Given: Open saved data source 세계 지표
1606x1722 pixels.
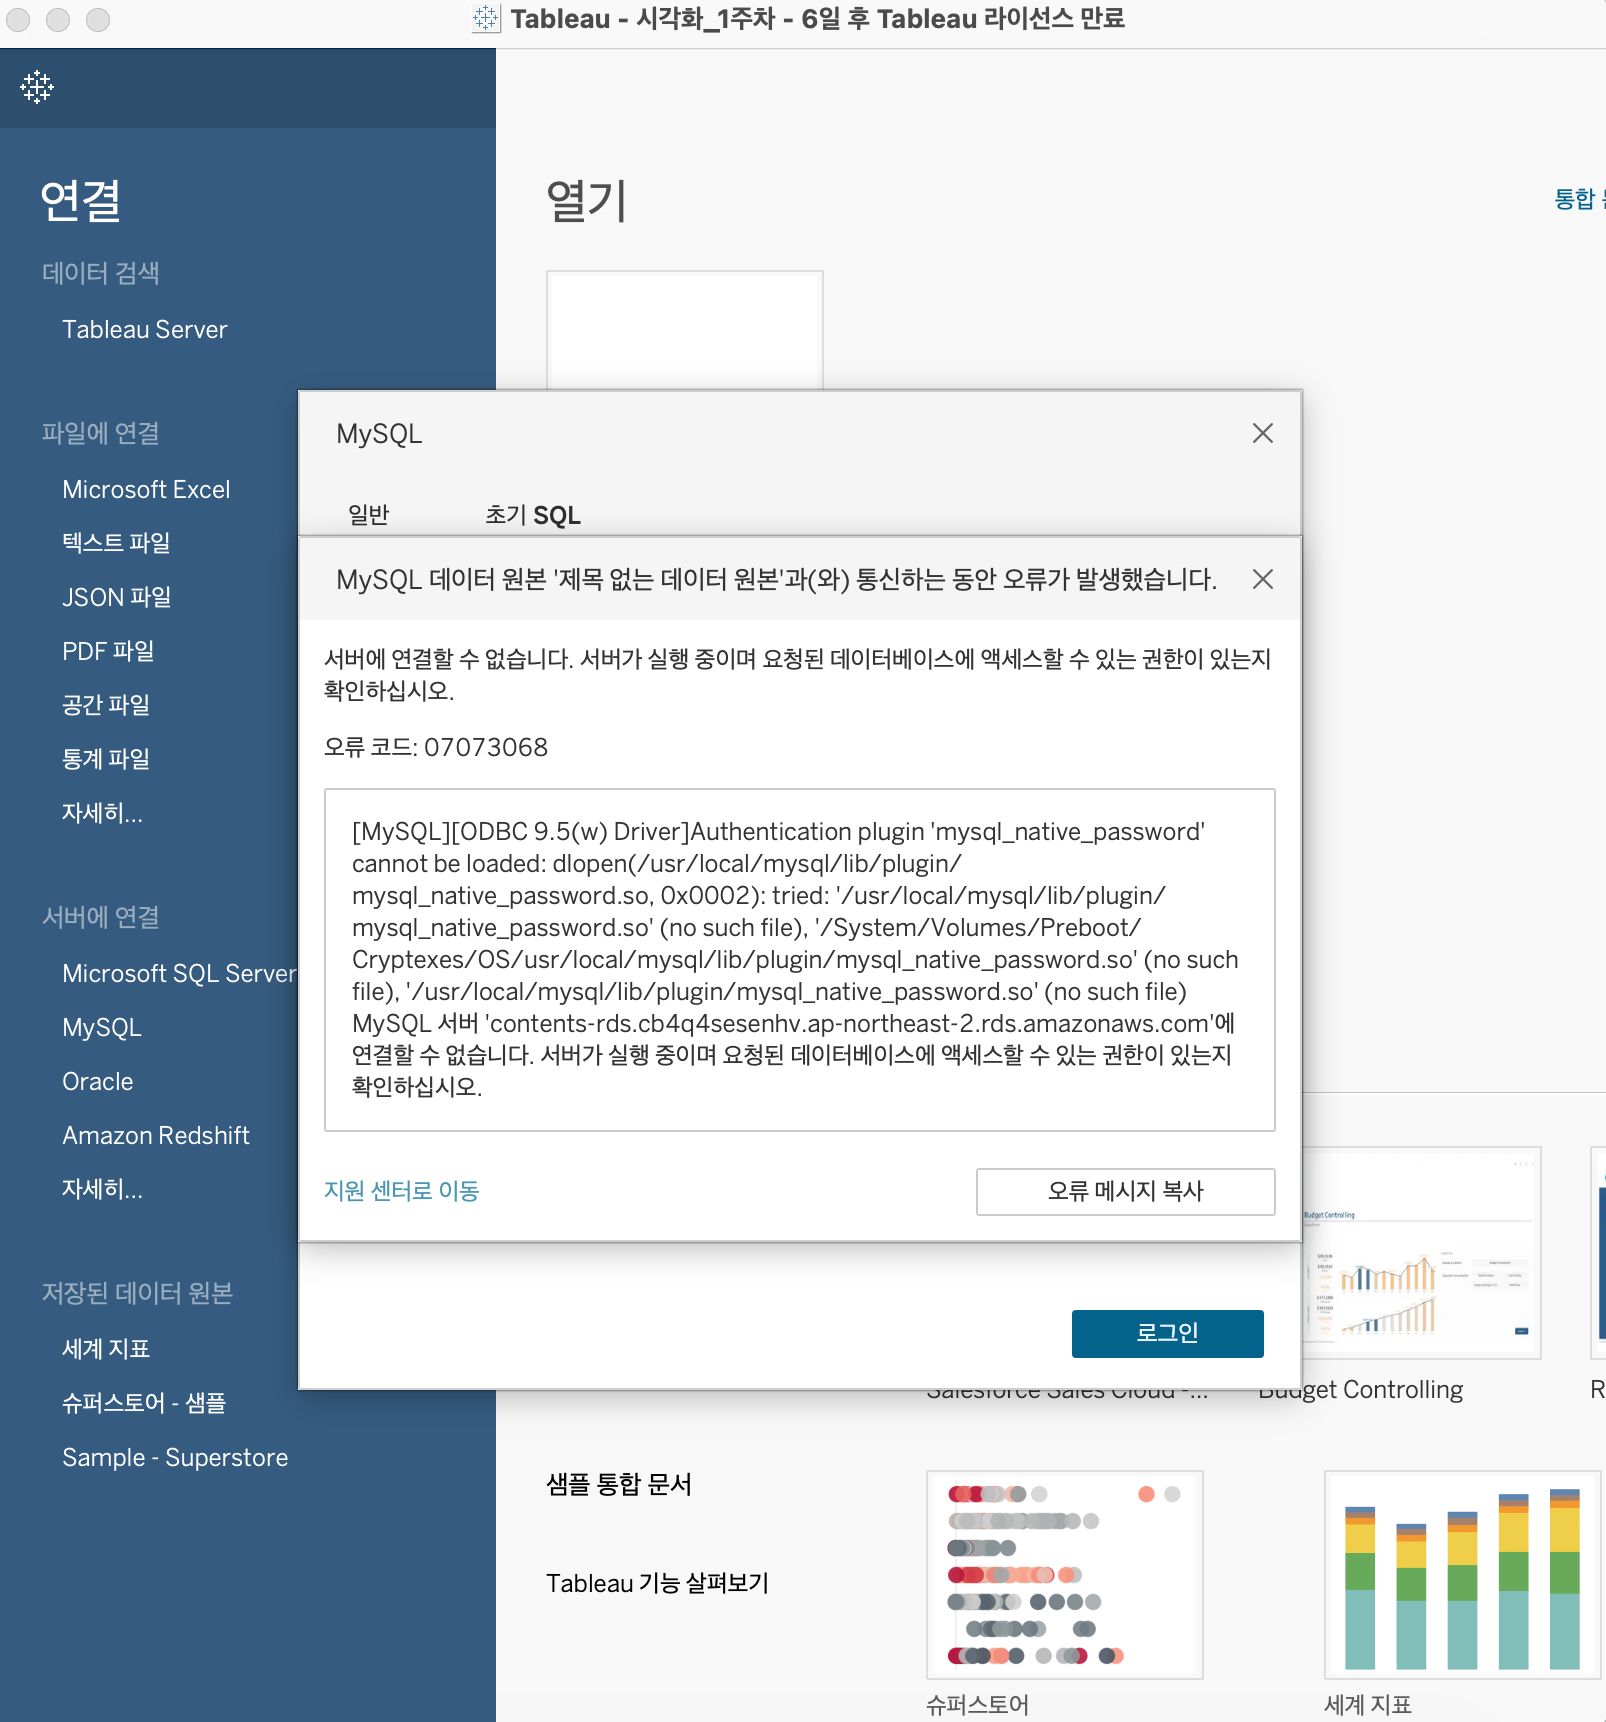Looking at the screenshot, I should (x=106, y=1349).
